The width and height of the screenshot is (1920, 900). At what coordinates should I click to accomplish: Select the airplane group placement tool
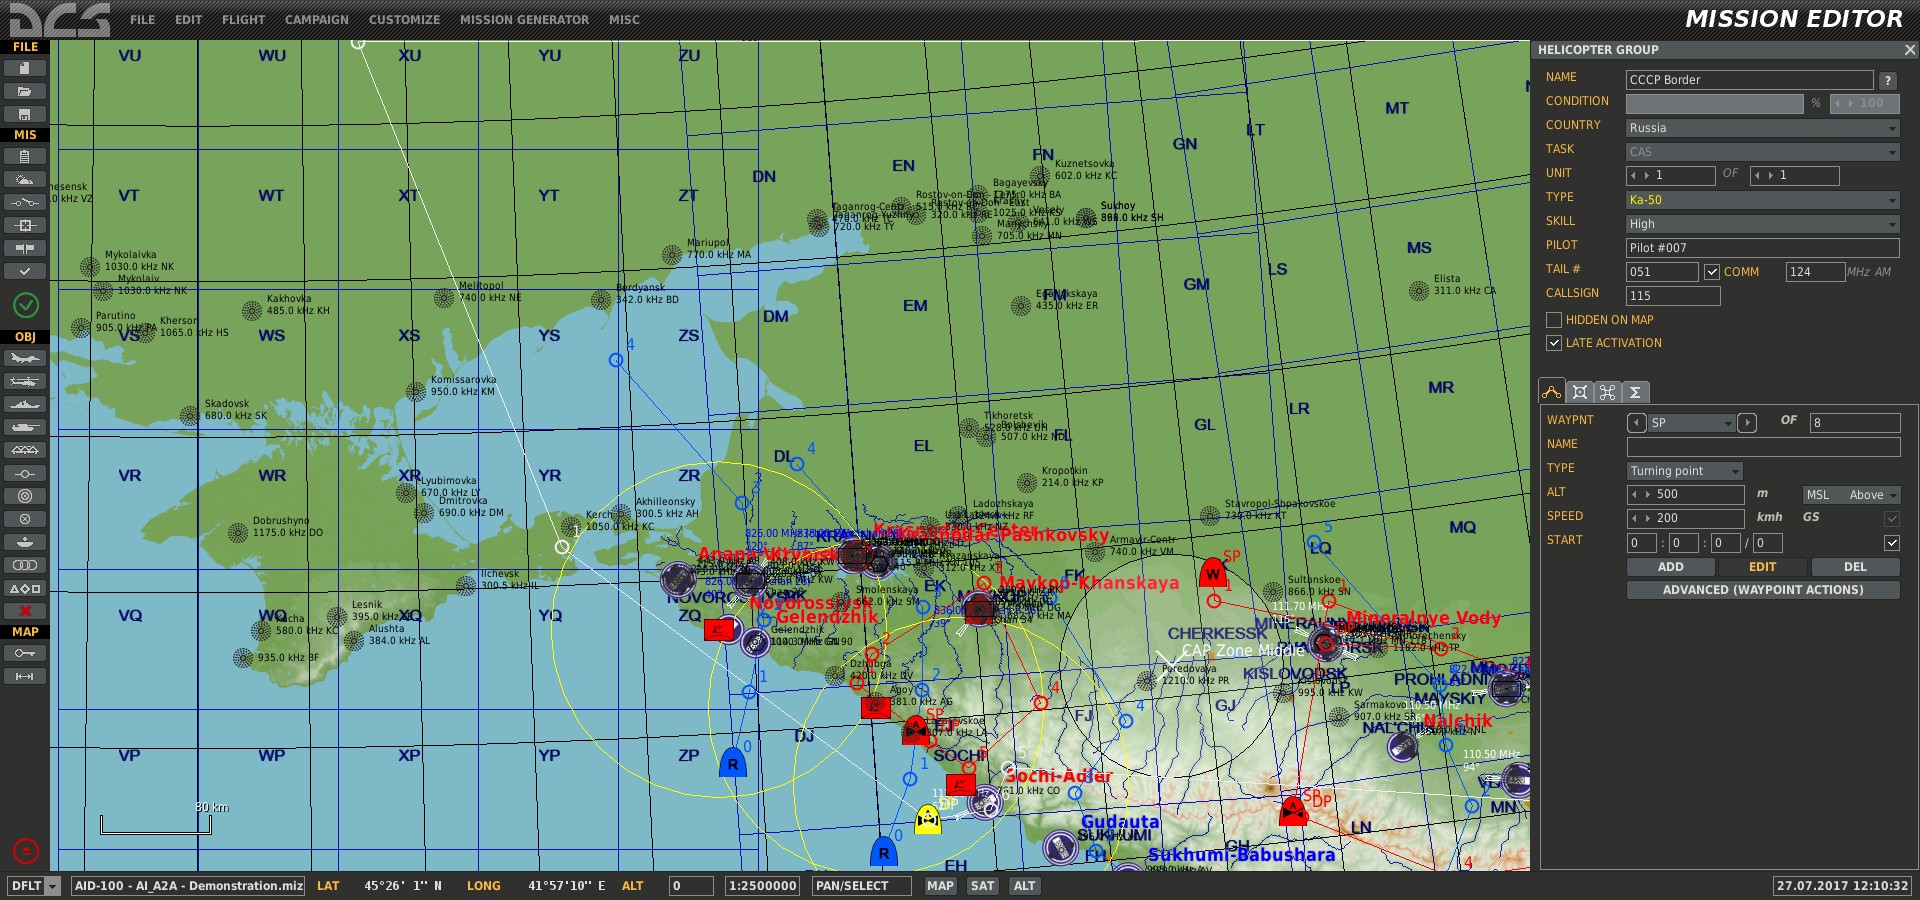(25, 358)
